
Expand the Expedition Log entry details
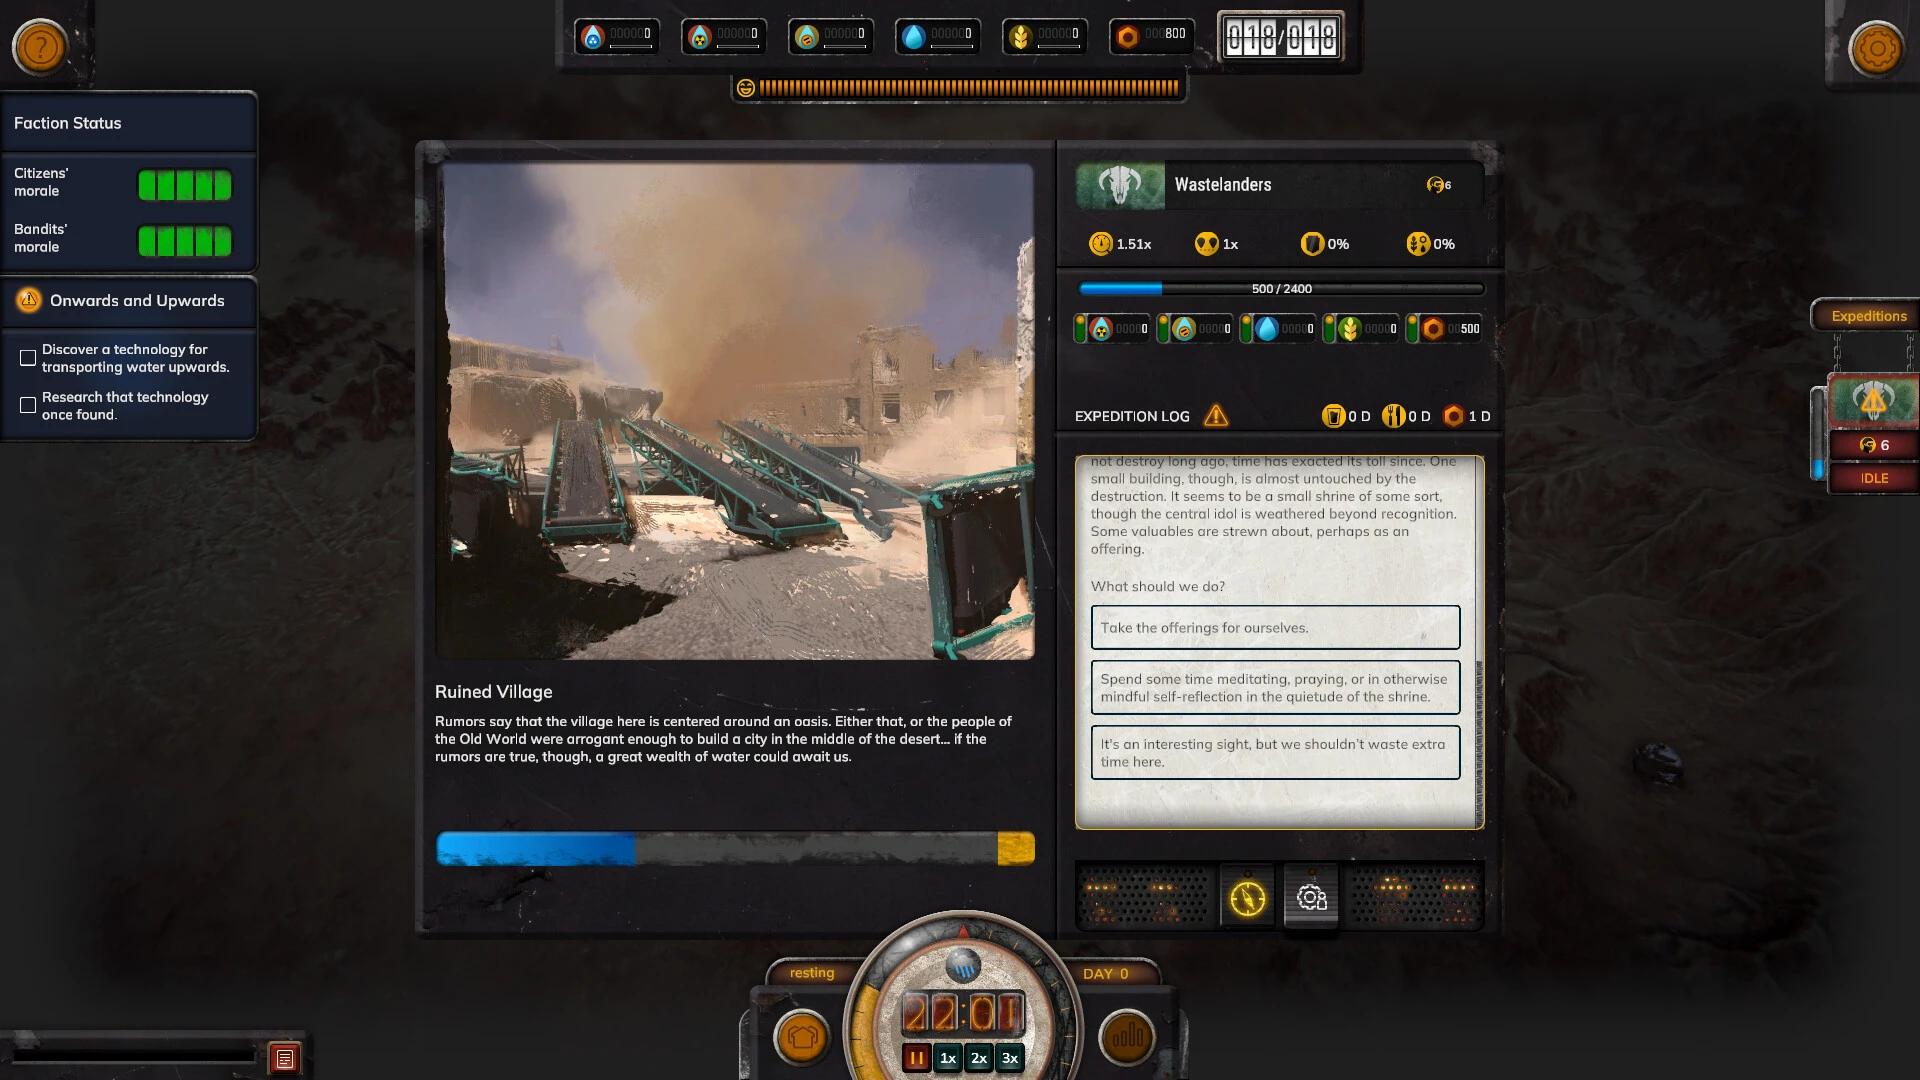pos(1213,415)
